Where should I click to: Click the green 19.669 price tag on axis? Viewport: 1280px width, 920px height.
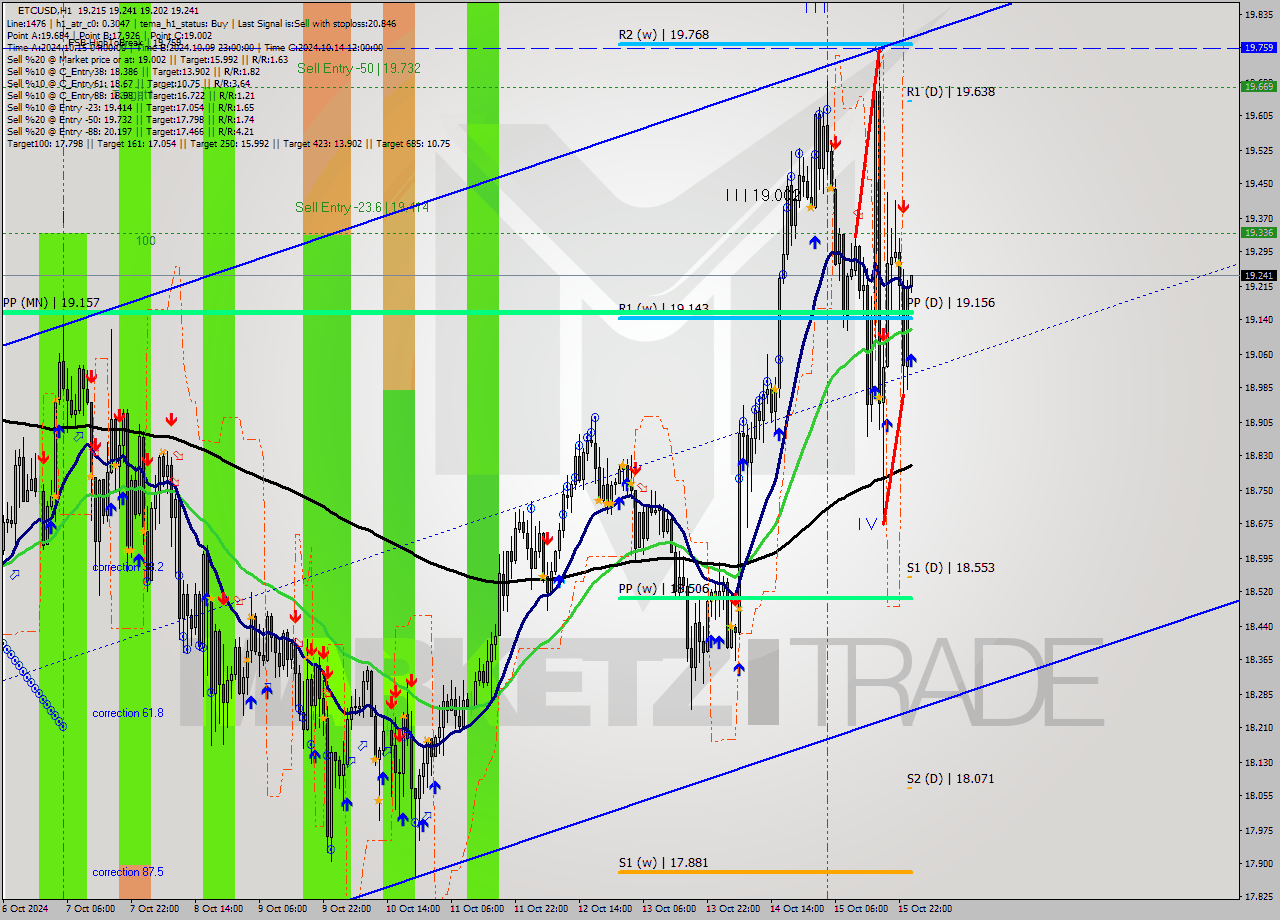1257,86
